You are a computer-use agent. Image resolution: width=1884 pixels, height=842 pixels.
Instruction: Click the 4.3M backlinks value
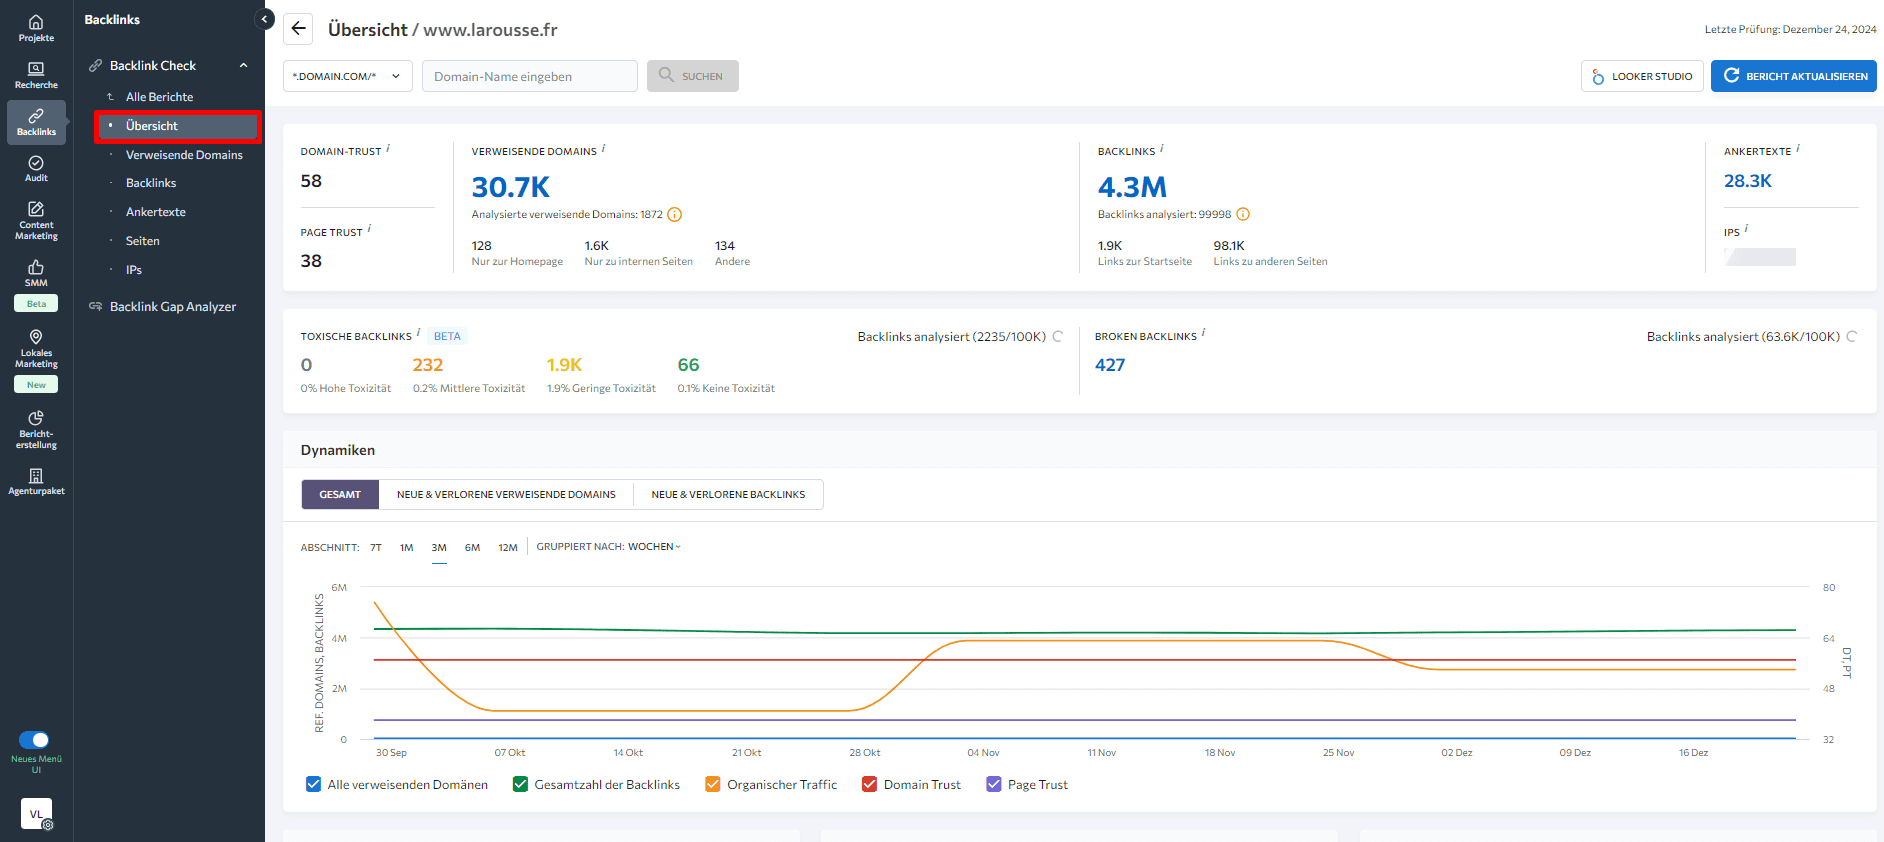[1132, 187]
